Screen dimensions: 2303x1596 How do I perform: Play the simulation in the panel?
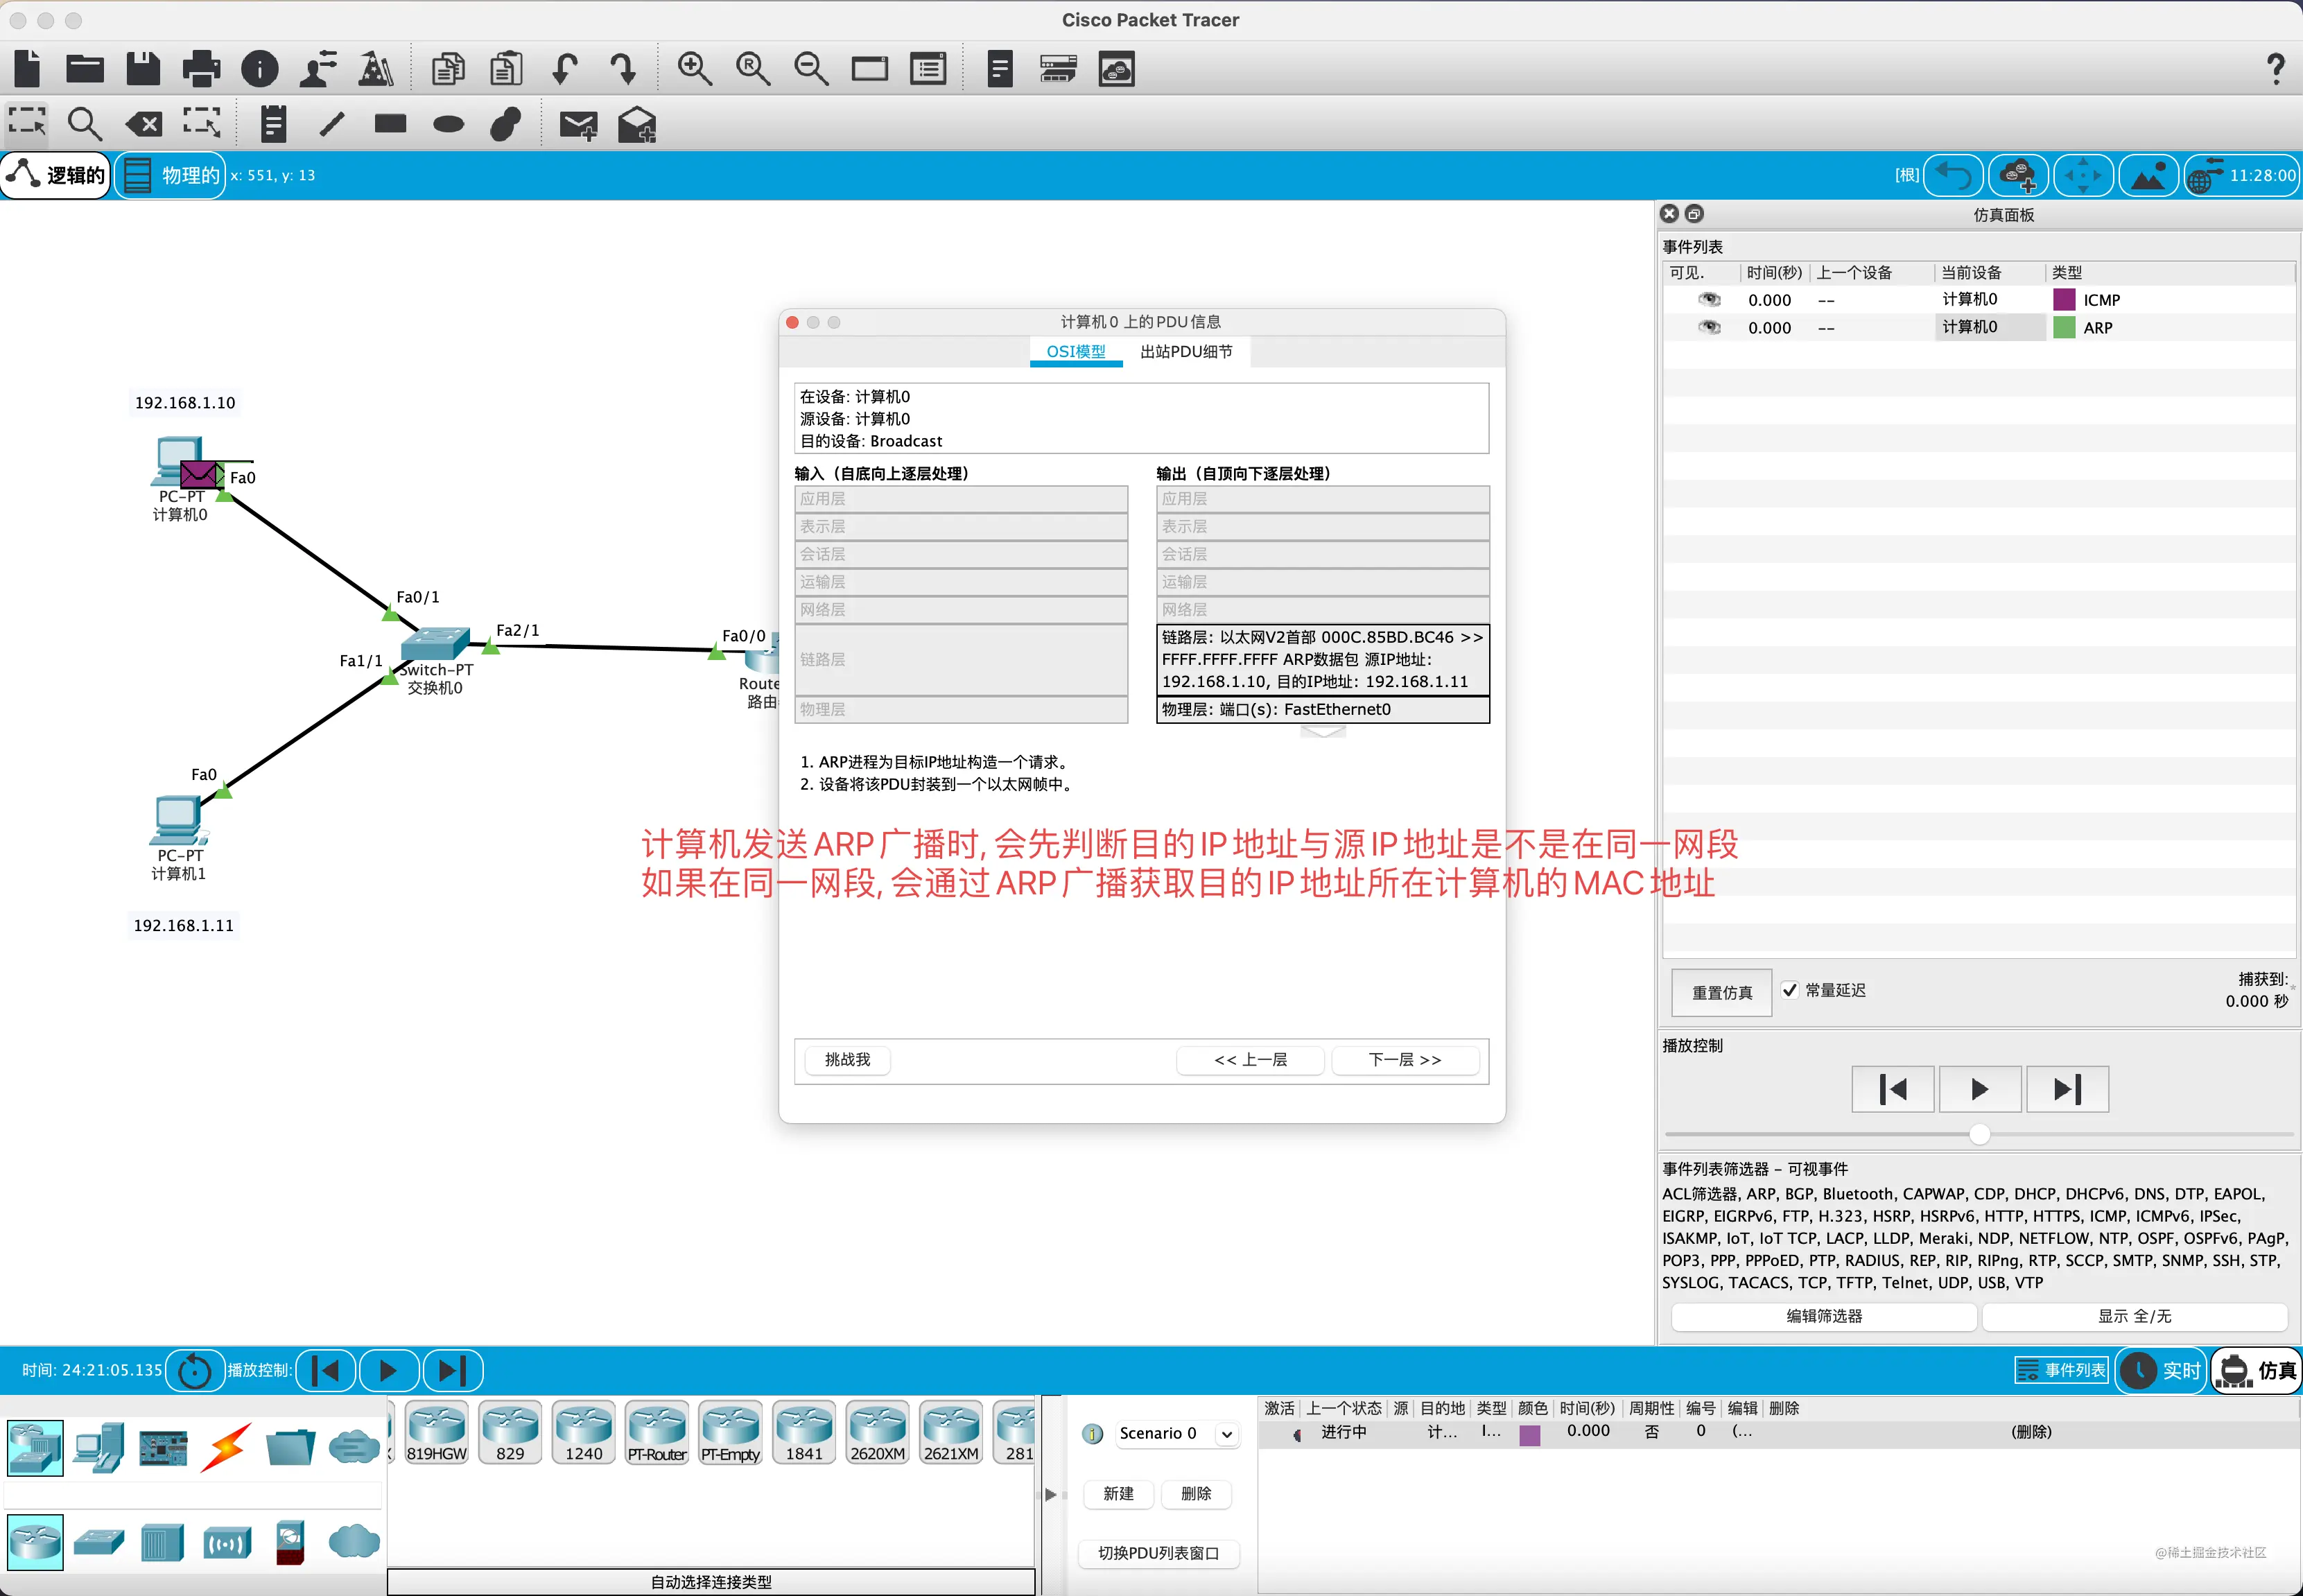1980,1089
